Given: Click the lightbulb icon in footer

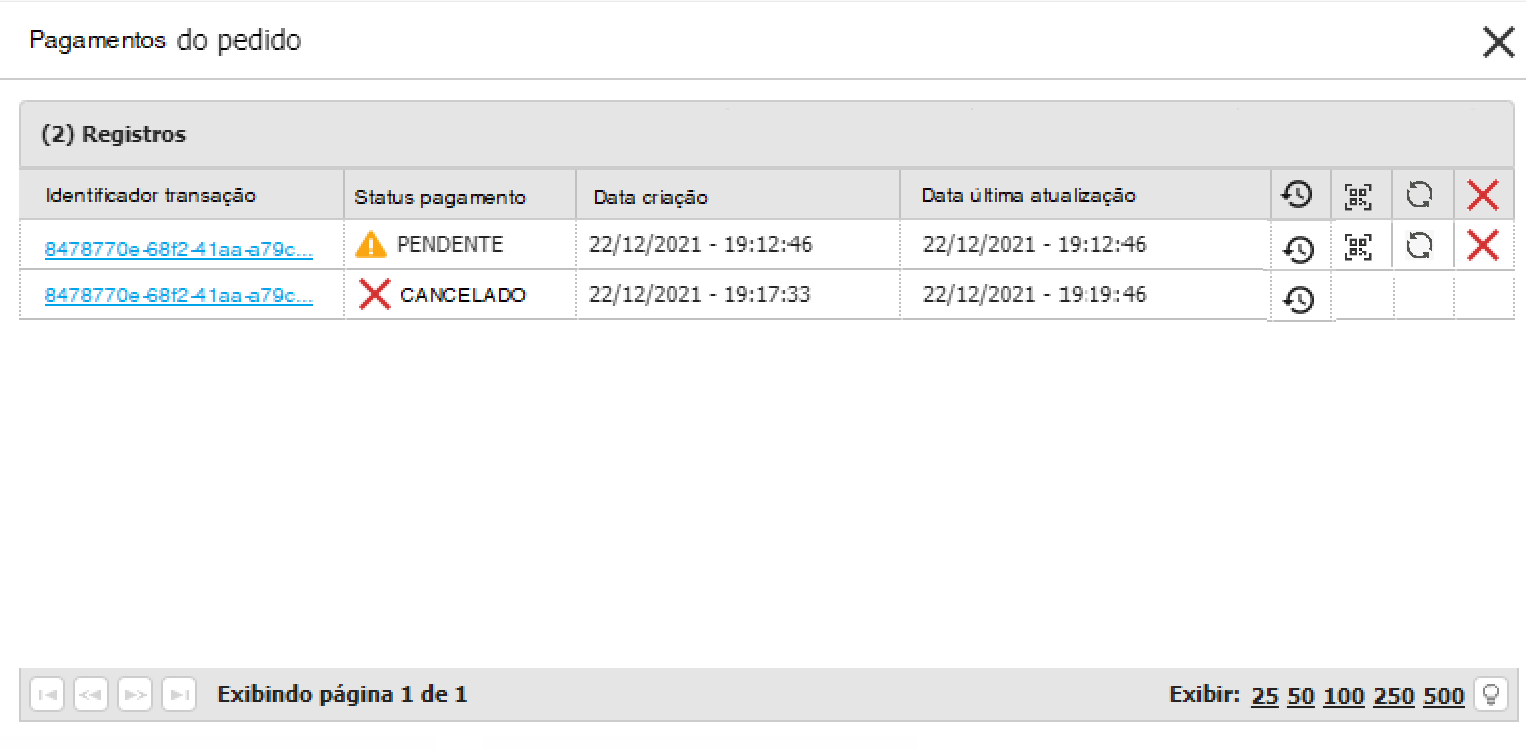Looking at the screenshot, I should 1491,694.
